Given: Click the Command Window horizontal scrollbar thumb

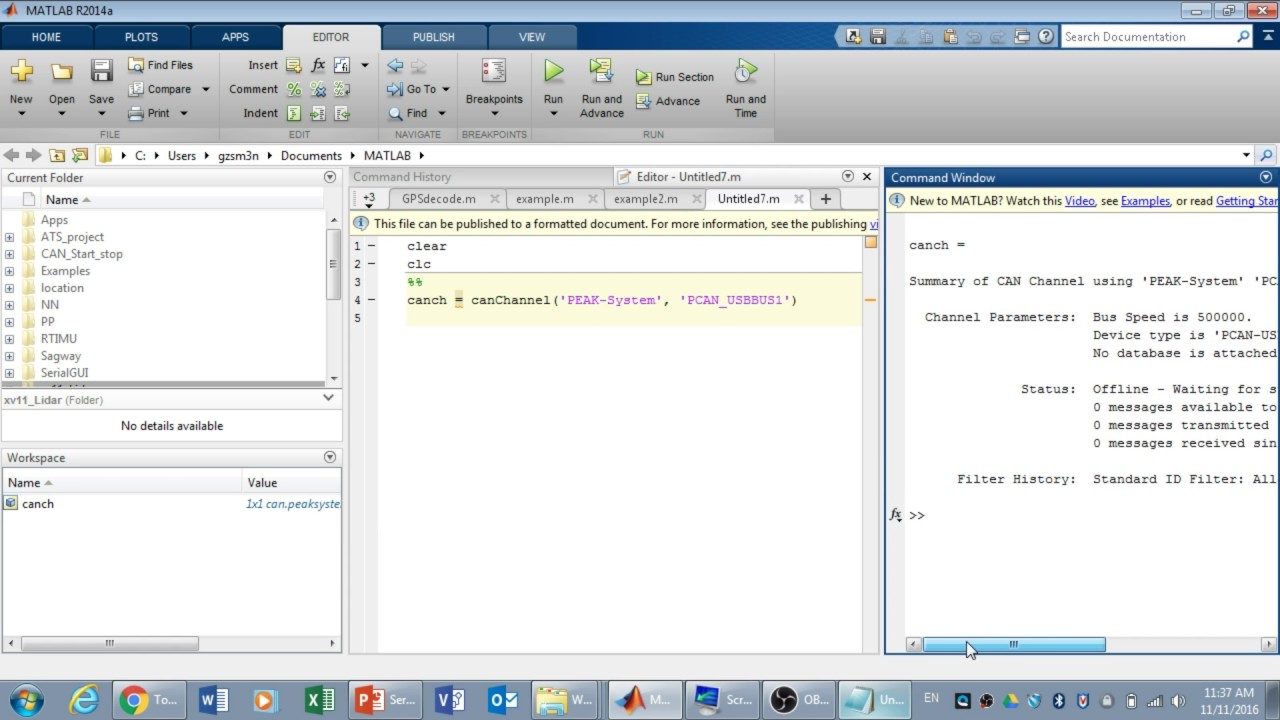Looking at the screenshot, I should [1013, 645].
